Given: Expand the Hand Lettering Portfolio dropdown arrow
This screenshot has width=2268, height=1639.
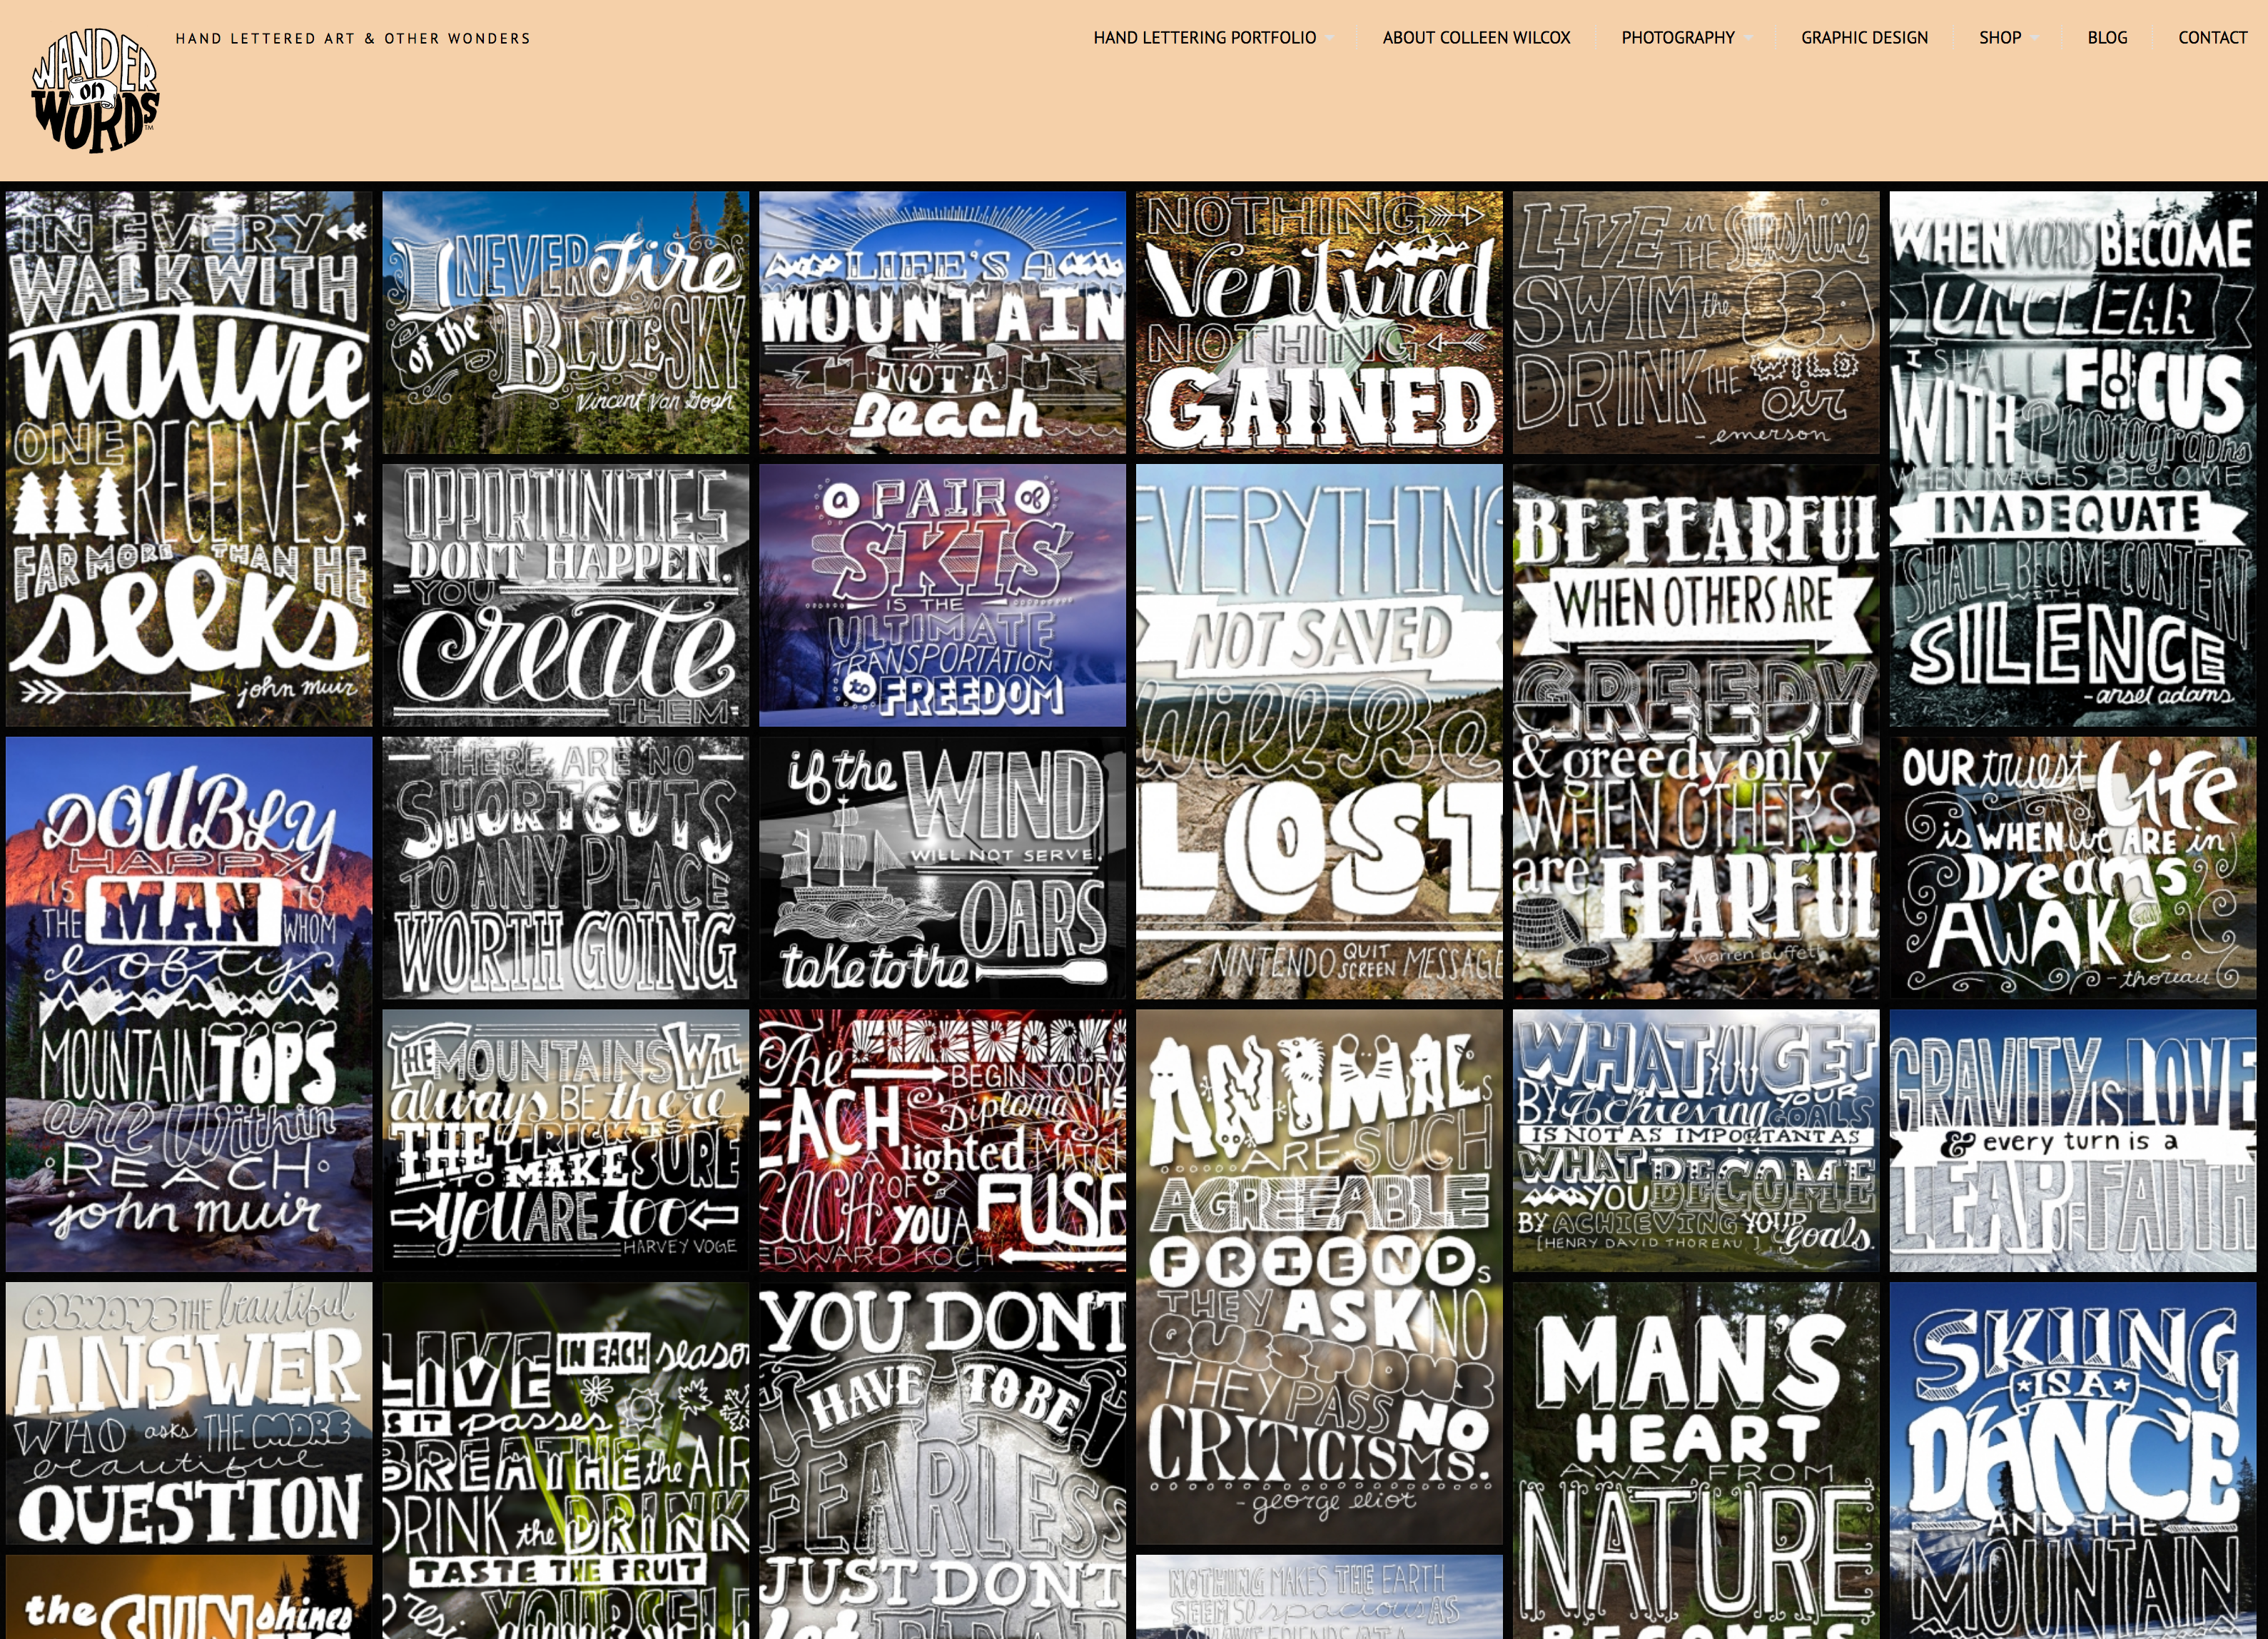Looking at the screenshot, I should coord(1330,39).
